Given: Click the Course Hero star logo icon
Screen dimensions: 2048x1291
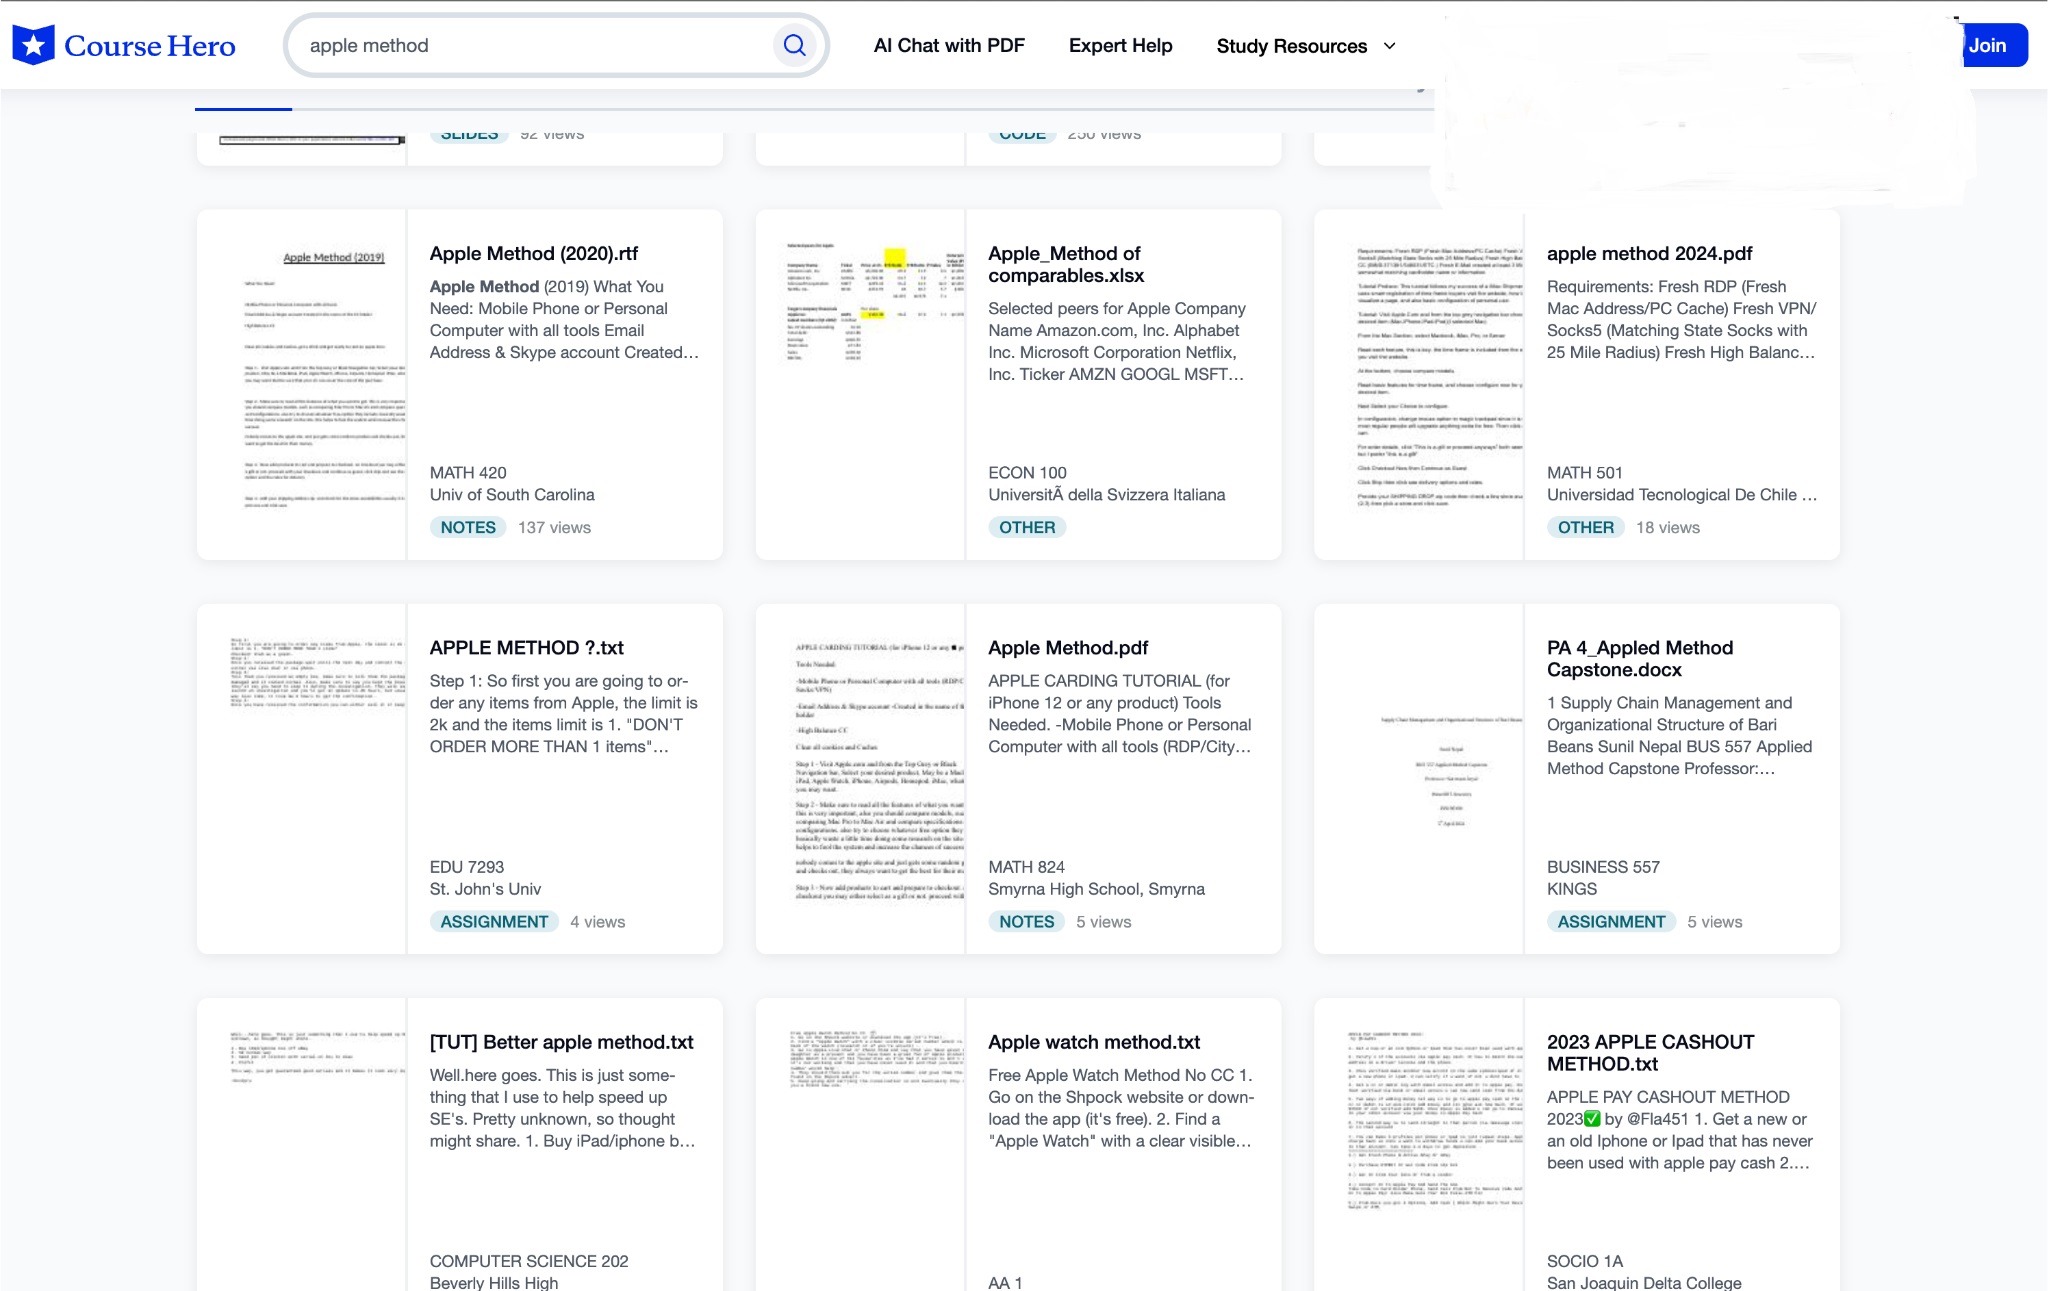Looking at the screenshot, I should [x=34, y=45].
